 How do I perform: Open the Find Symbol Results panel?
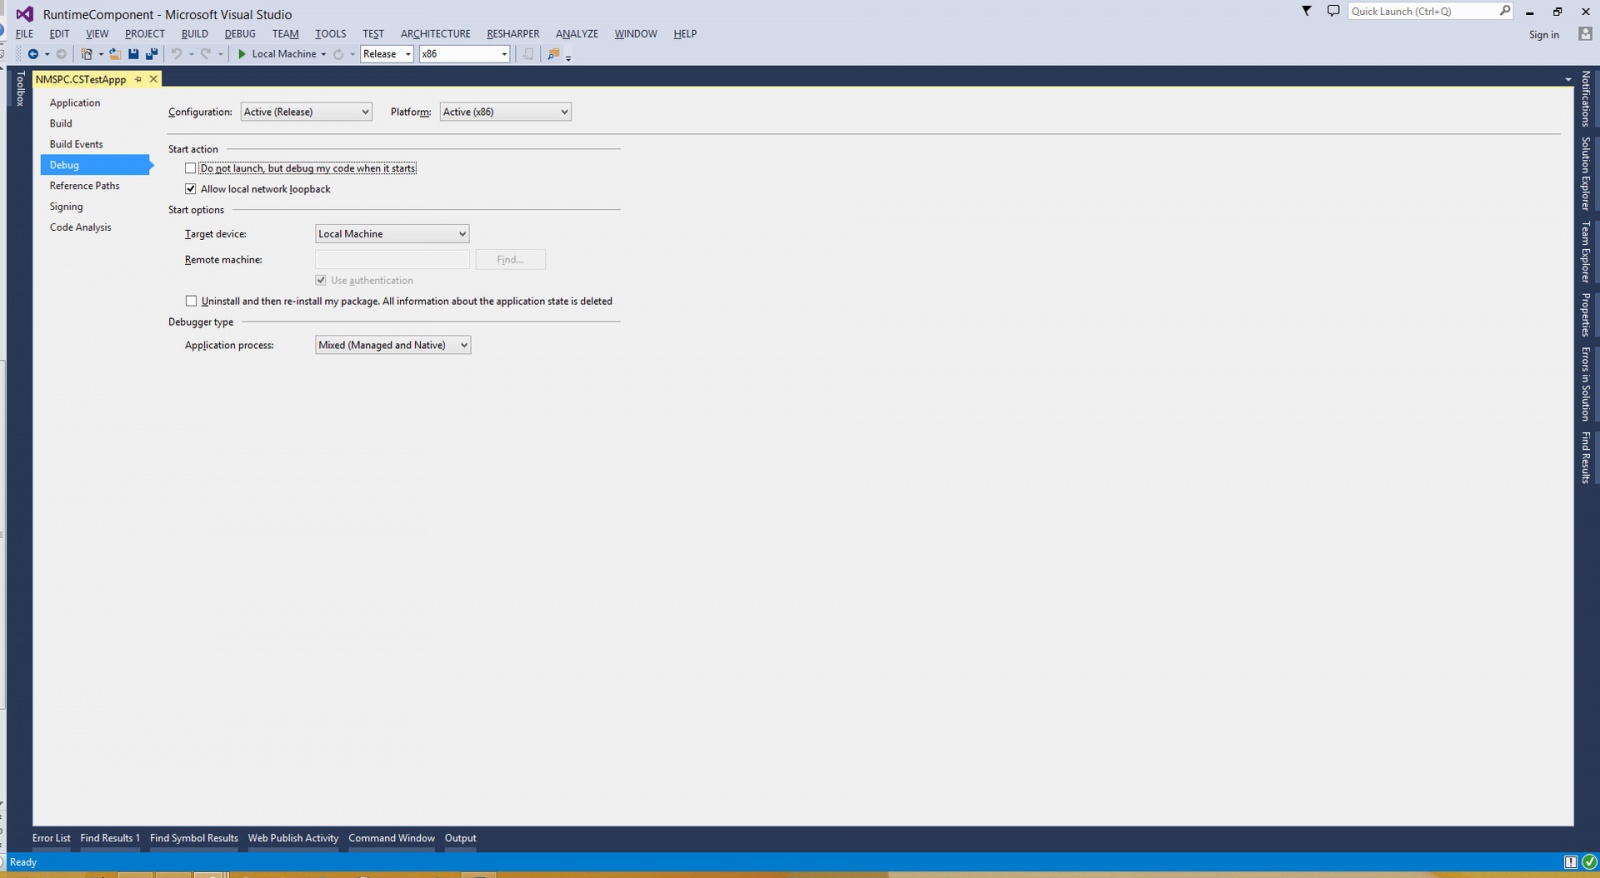[194, 838]
